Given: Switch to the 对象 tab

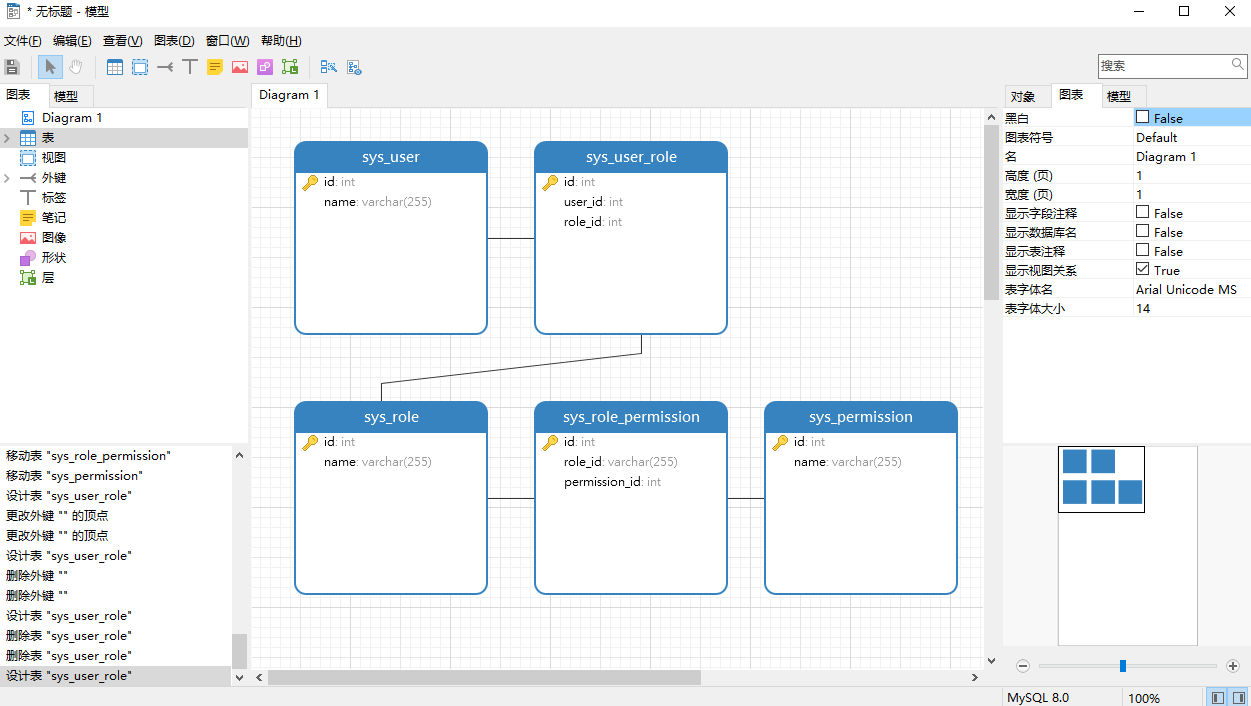Looking at the screenshot, I should point(1023,97).
